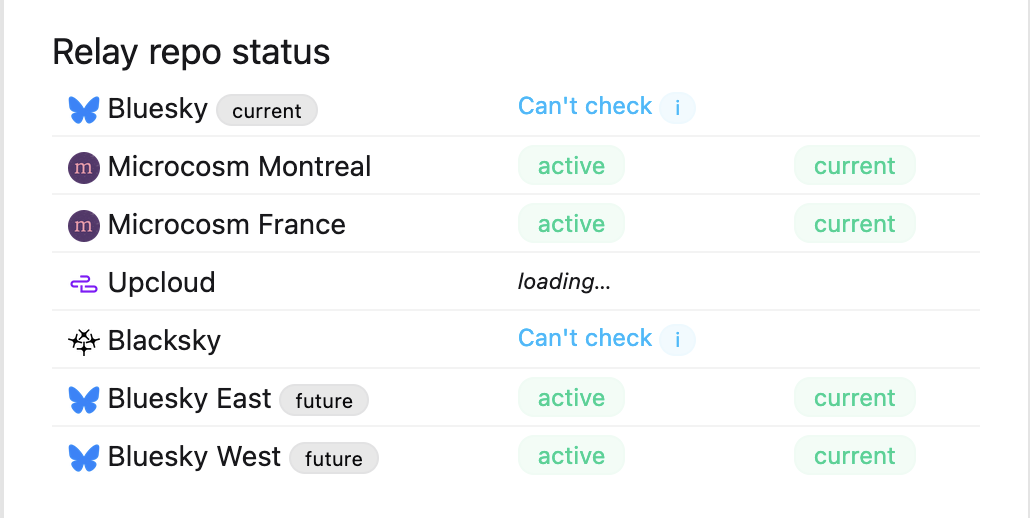The width and height of the screenshot is (1030, 518).
Task: Click Blacksky's "Can't check" link
Action: click(585, 339)
